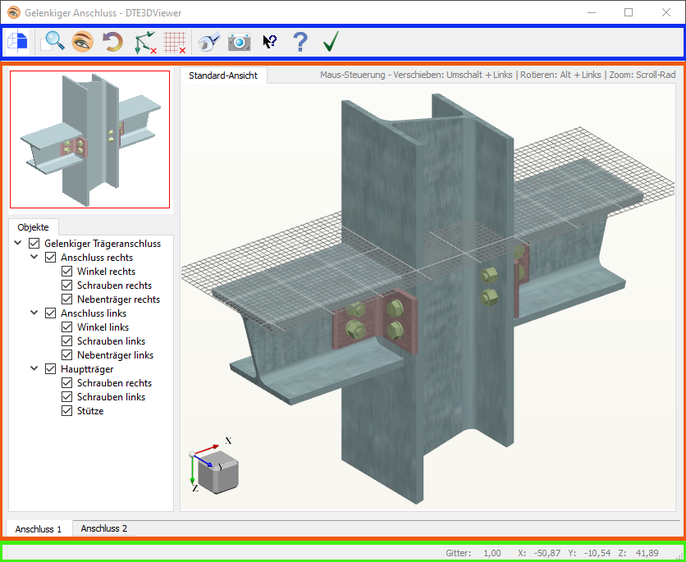Select the magnifier zoom tool
The width and height of the screenshot is (686, 562).
click(52, 42)
